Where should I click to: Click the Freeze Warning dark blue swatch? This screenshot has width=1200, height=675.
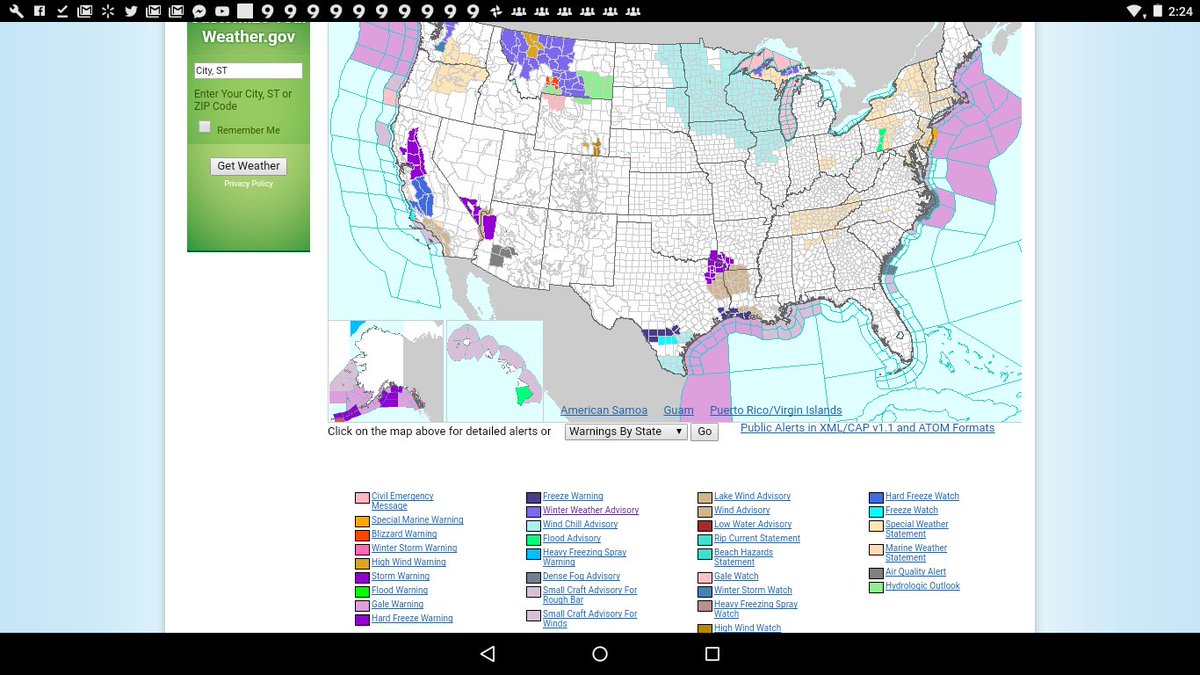tap(534, 498)
